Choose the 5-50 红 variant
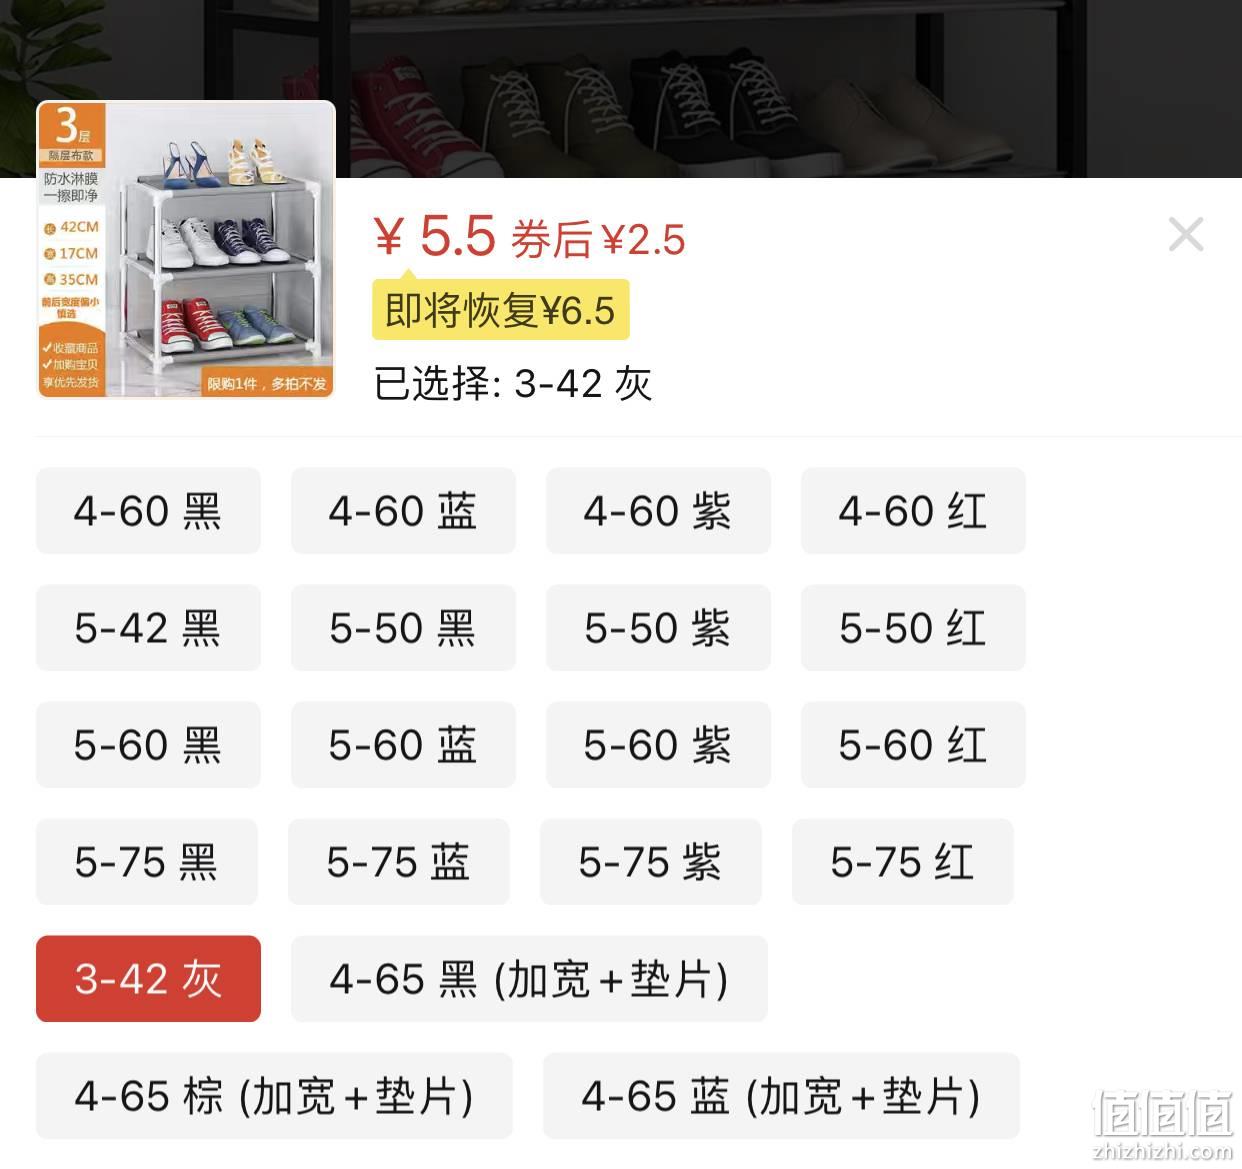 click(913, 627)
